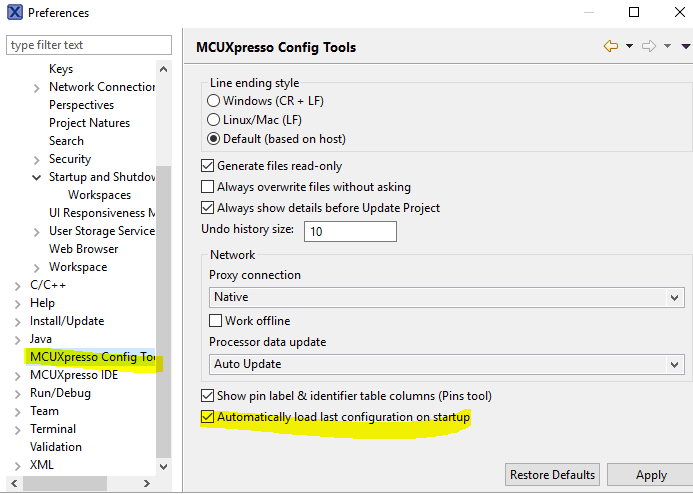The height and width of the screenshot is (494, 693).
Task: Open the preferences view menu triangle
Action: (685, 46)
